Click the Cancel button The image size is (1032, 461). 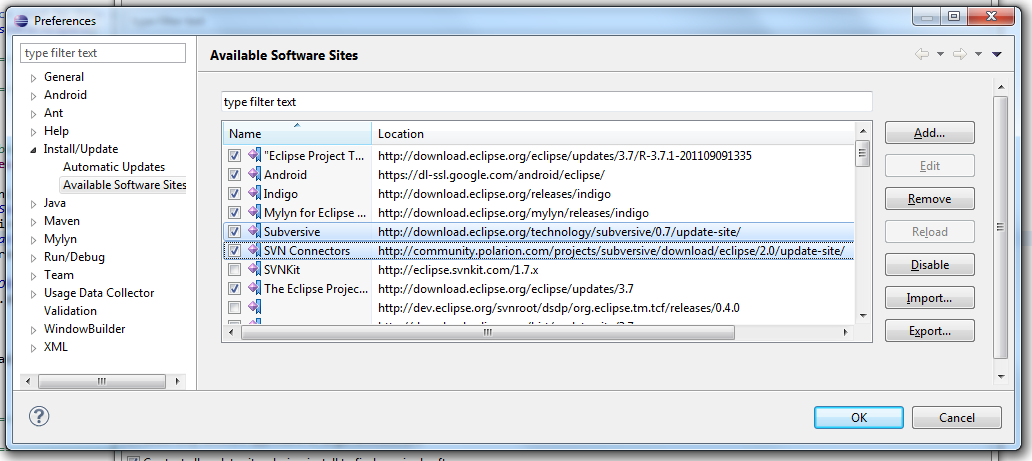tap(956, 418)
